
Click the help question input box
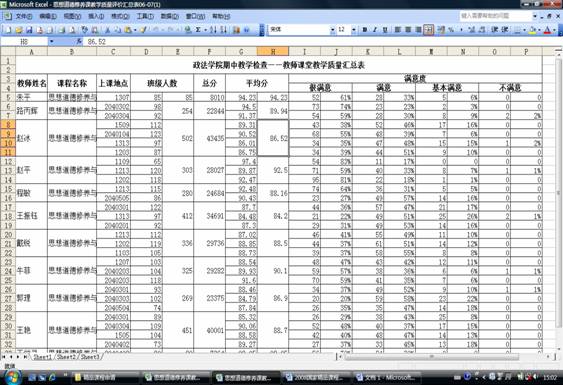[495, 16]
